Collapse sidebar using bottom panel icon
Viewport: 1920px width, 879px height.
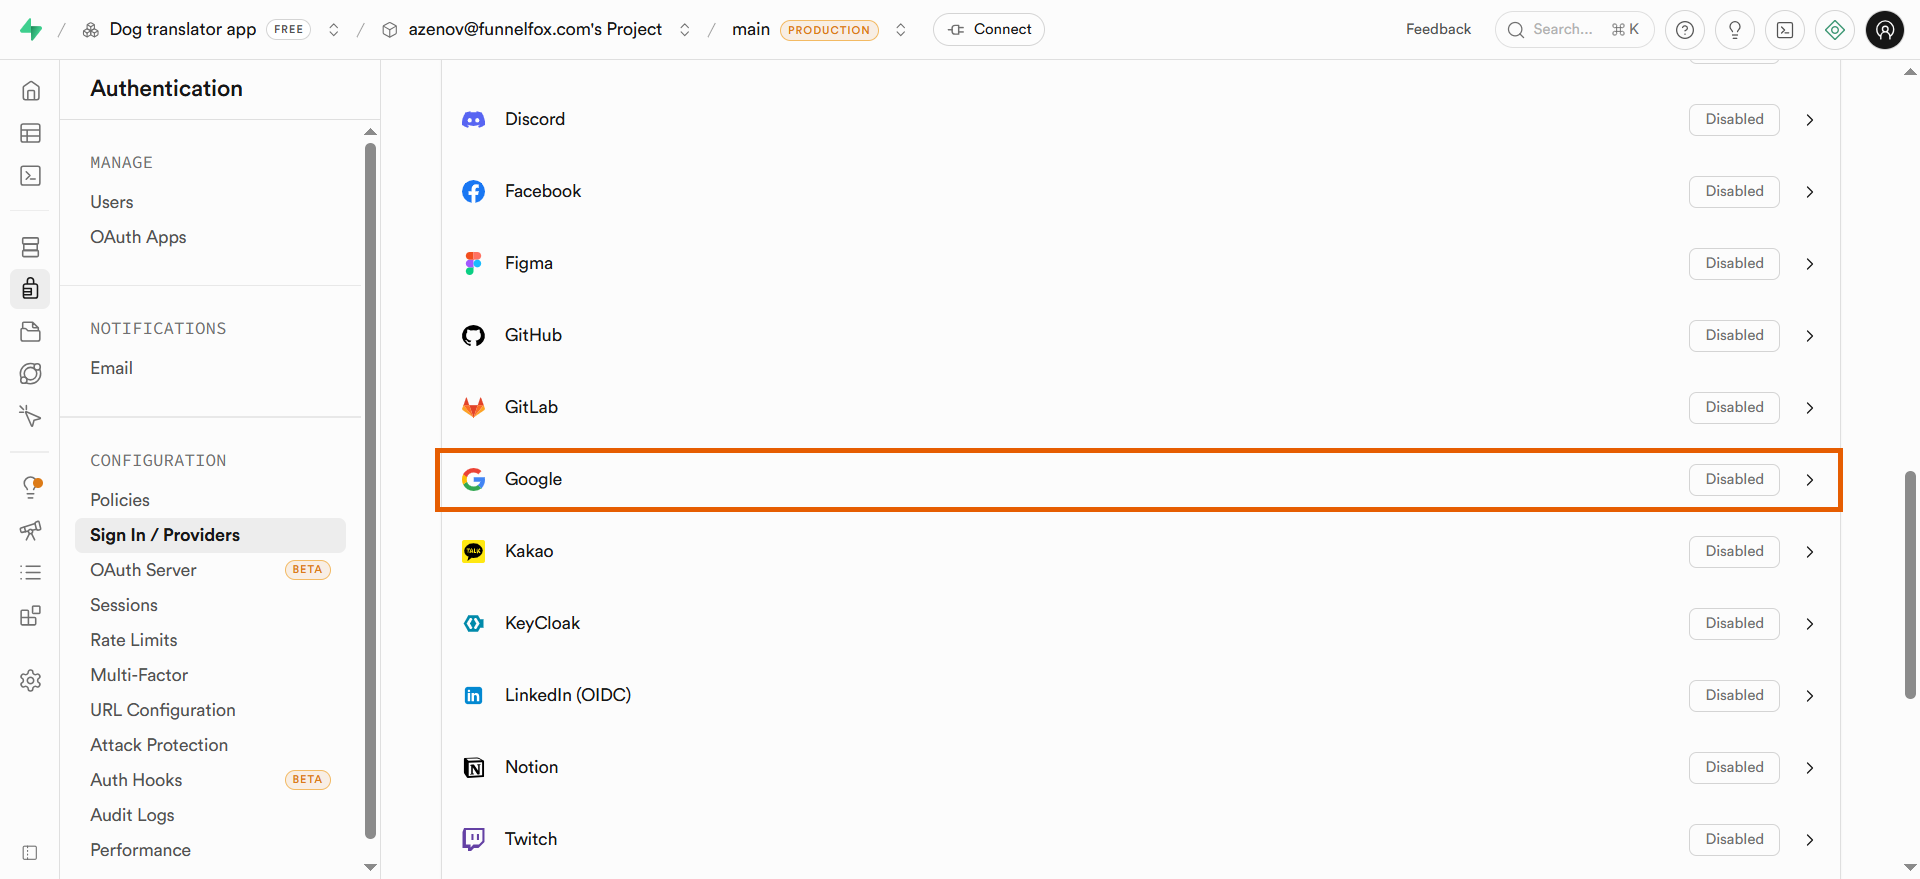click(x=30, y=853)
